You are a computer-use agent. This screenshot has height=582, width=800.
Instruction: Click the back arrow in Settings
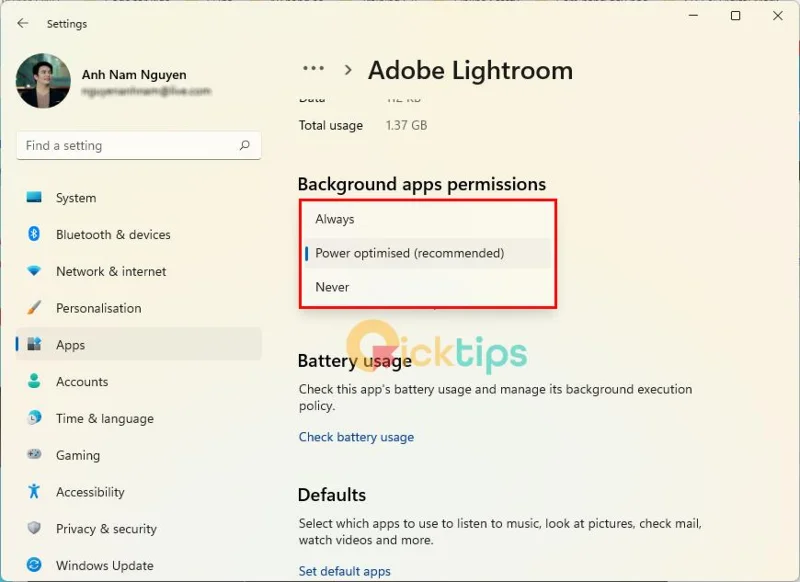coord(22,23)
